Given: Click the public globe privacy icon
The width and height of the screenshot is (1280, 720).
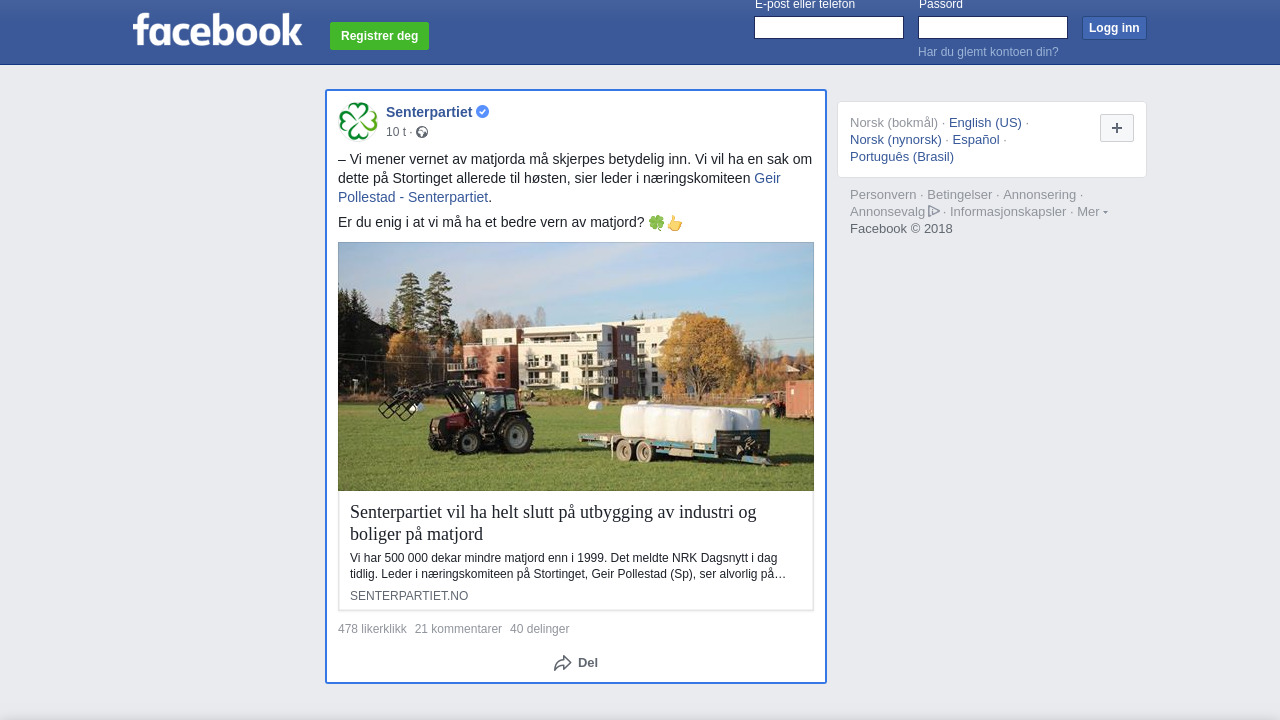Looking at the screenshot, I should coord(422,132).
